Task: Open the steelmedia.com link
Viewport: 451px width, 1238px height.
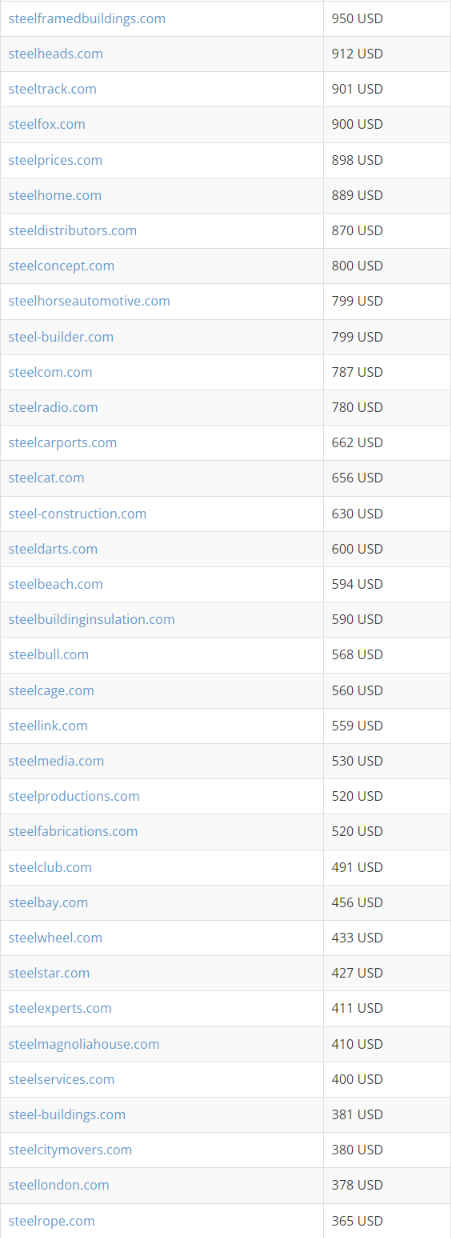Action: (x=56, y=761)
